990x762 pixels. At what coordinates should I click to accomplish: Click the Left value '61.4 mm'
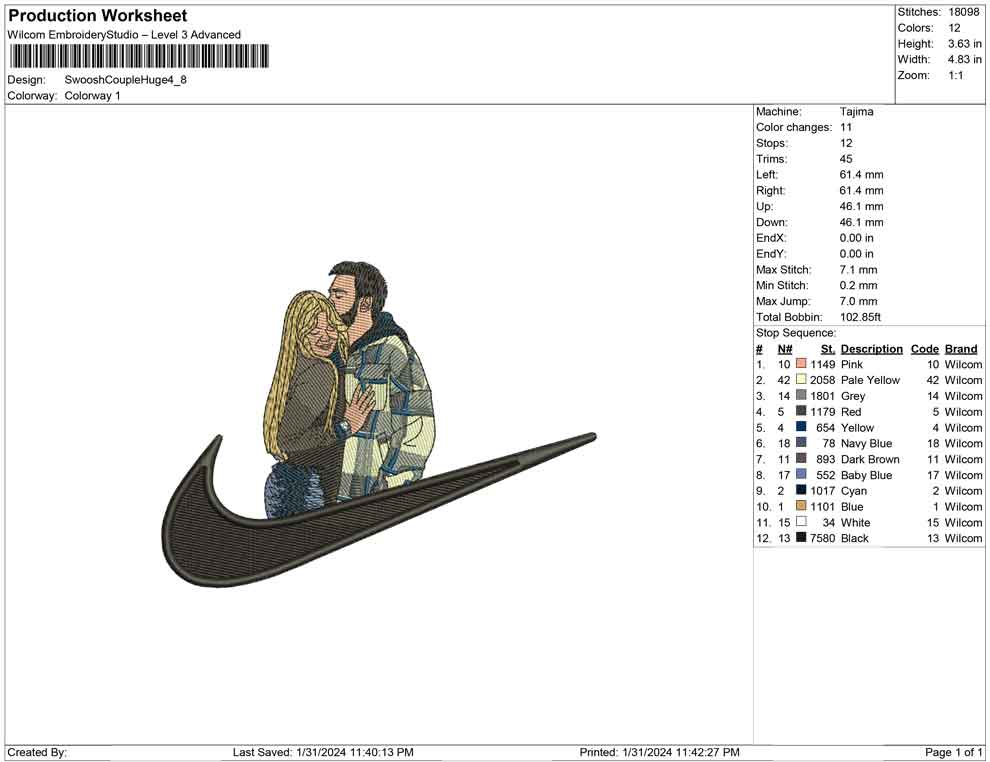point(861,175)
